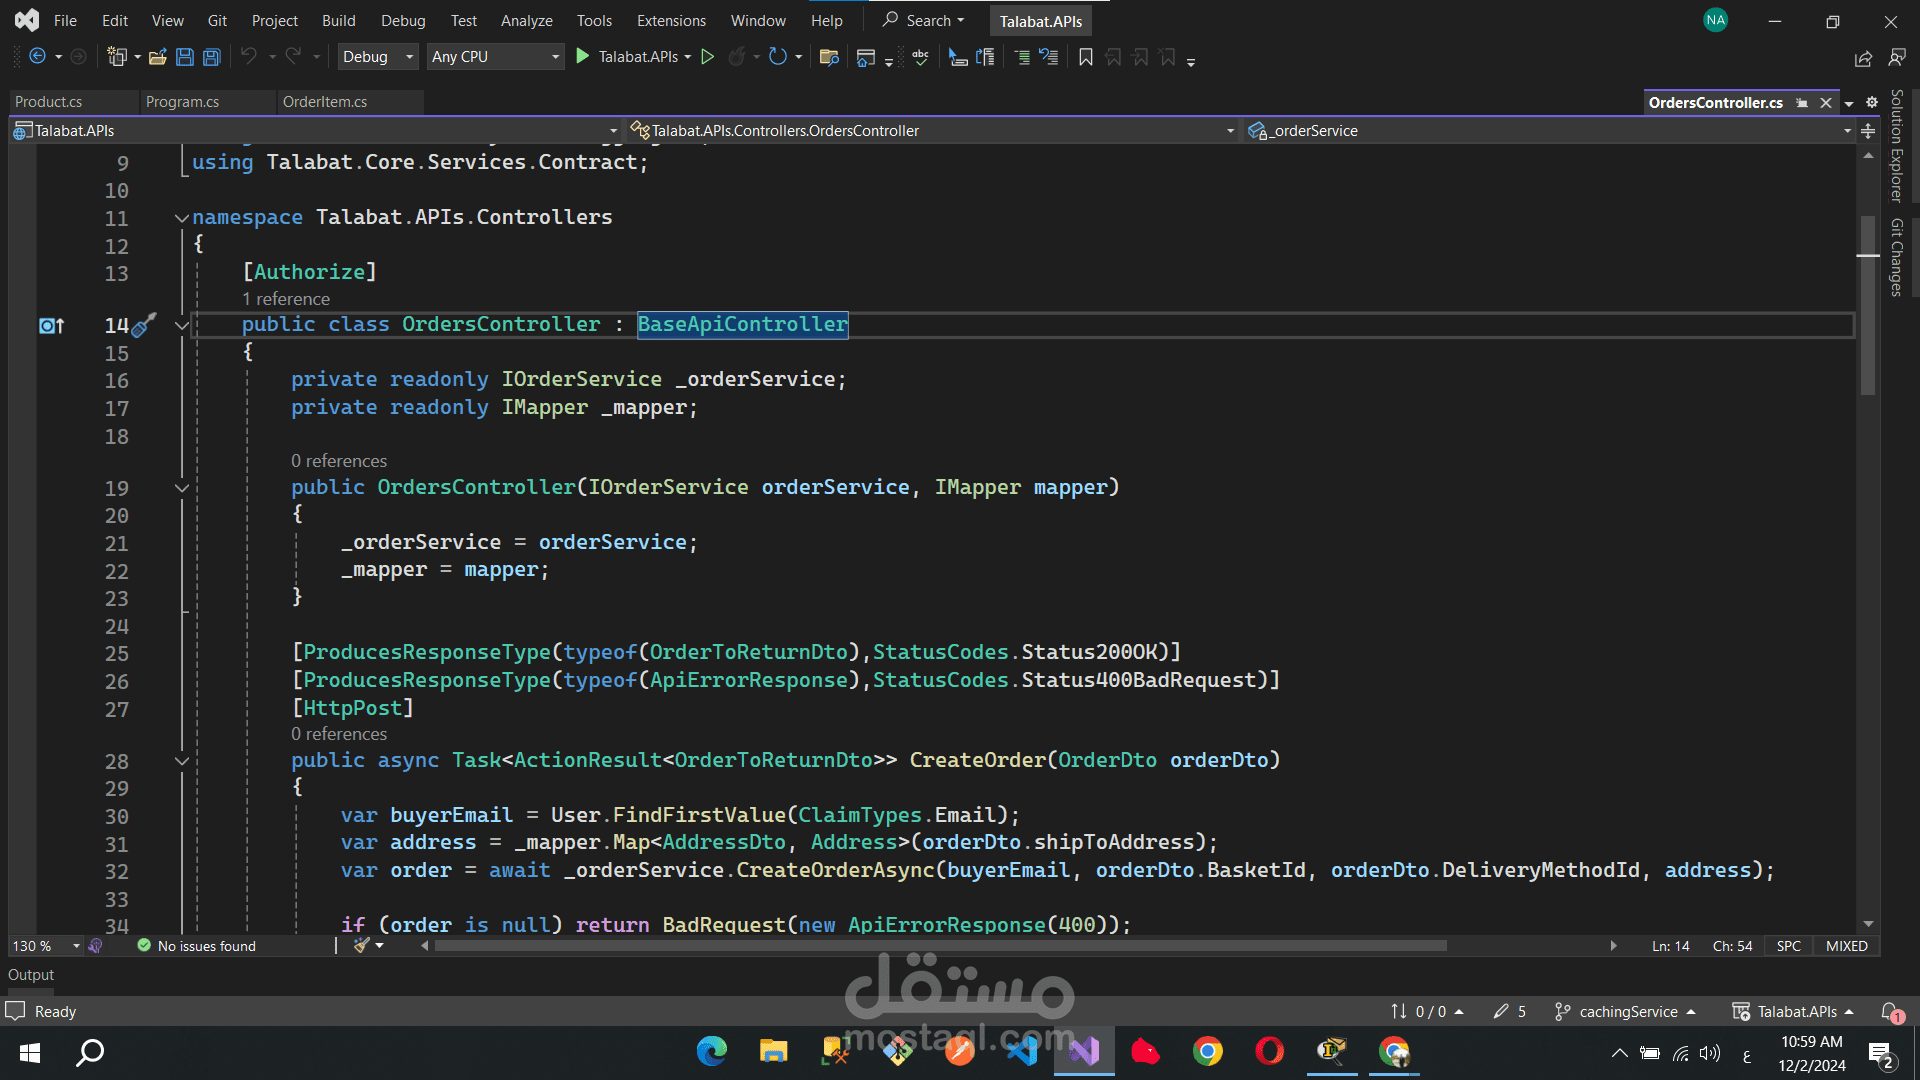
Task: Open the Build menu
Action: [338, 20]
